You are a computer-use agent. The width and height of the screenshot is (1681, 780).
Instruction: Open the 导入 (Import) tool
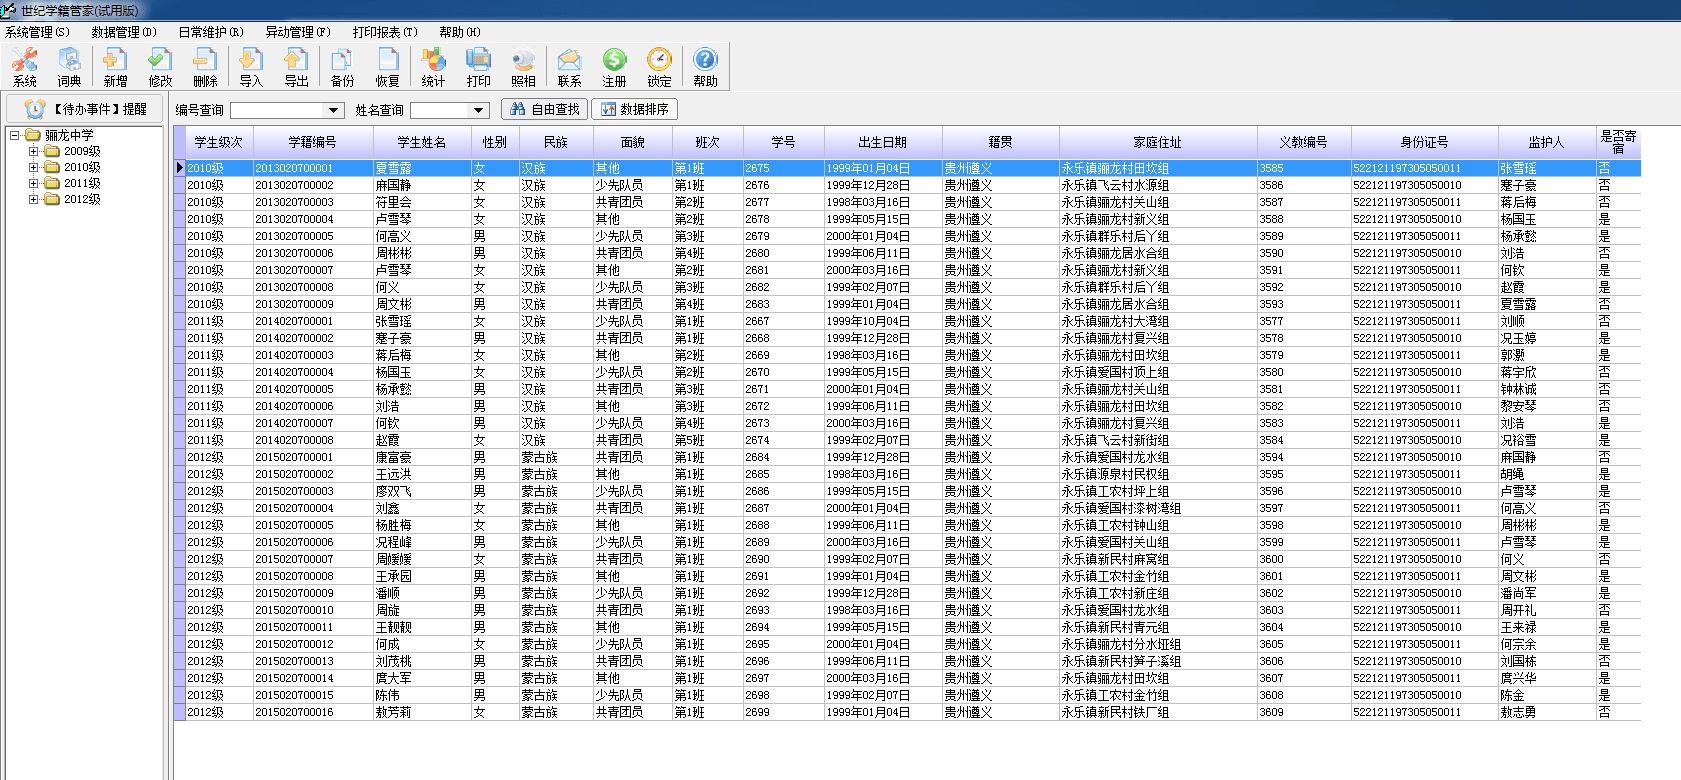click(251, 66)
